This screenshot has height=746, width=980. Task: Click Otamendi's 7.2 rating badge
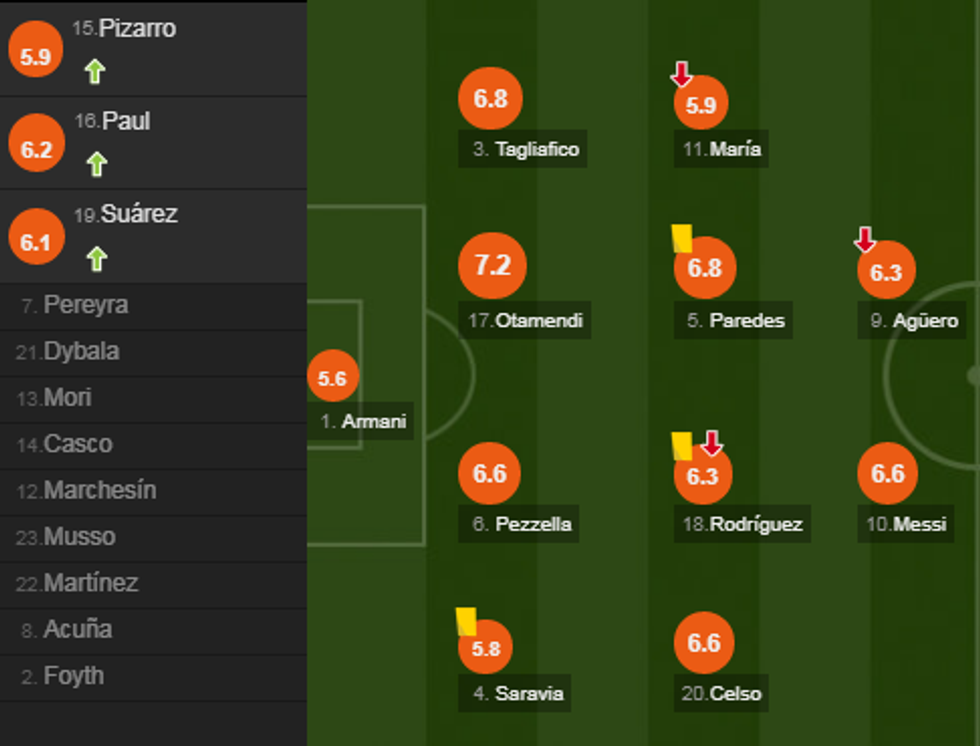point(492,266)
